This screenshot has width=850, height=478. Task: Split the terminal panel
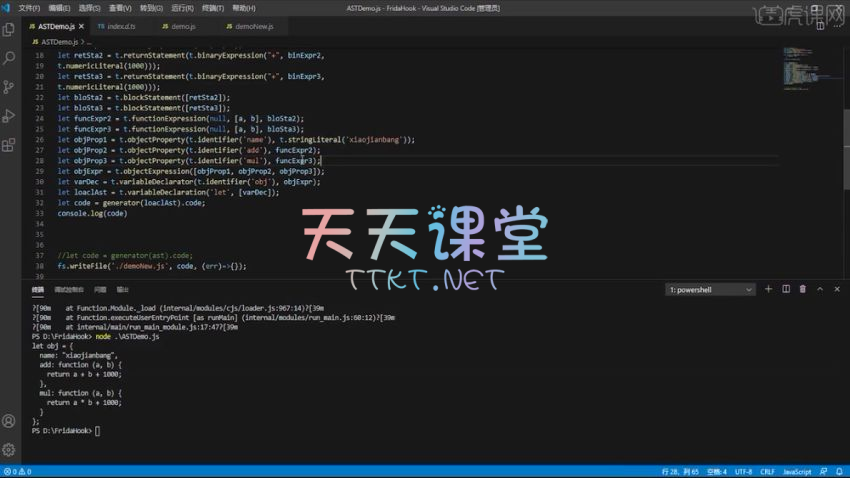pyautogui.click(x=786, y=289)
